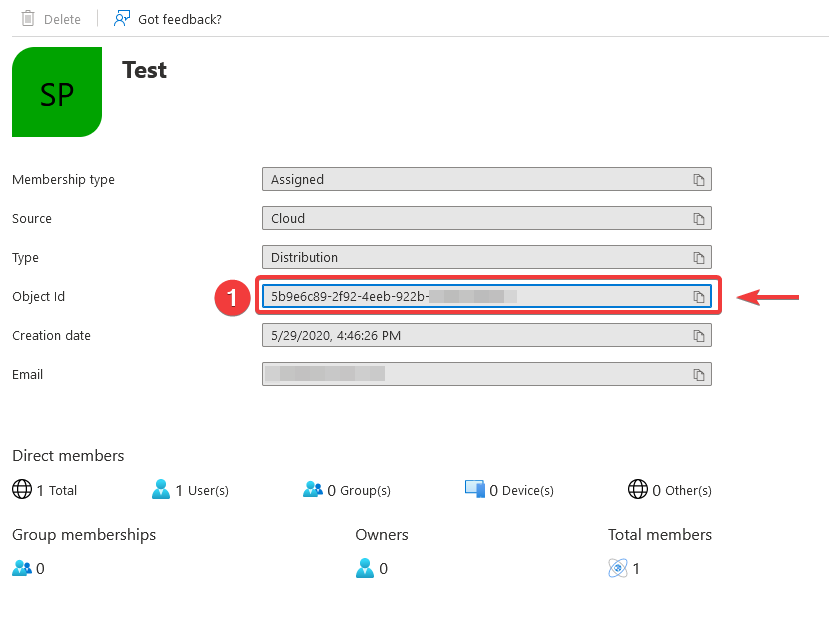
Task: Copy the Source field value
Action: pyautogui.click(x=699, y=219)
